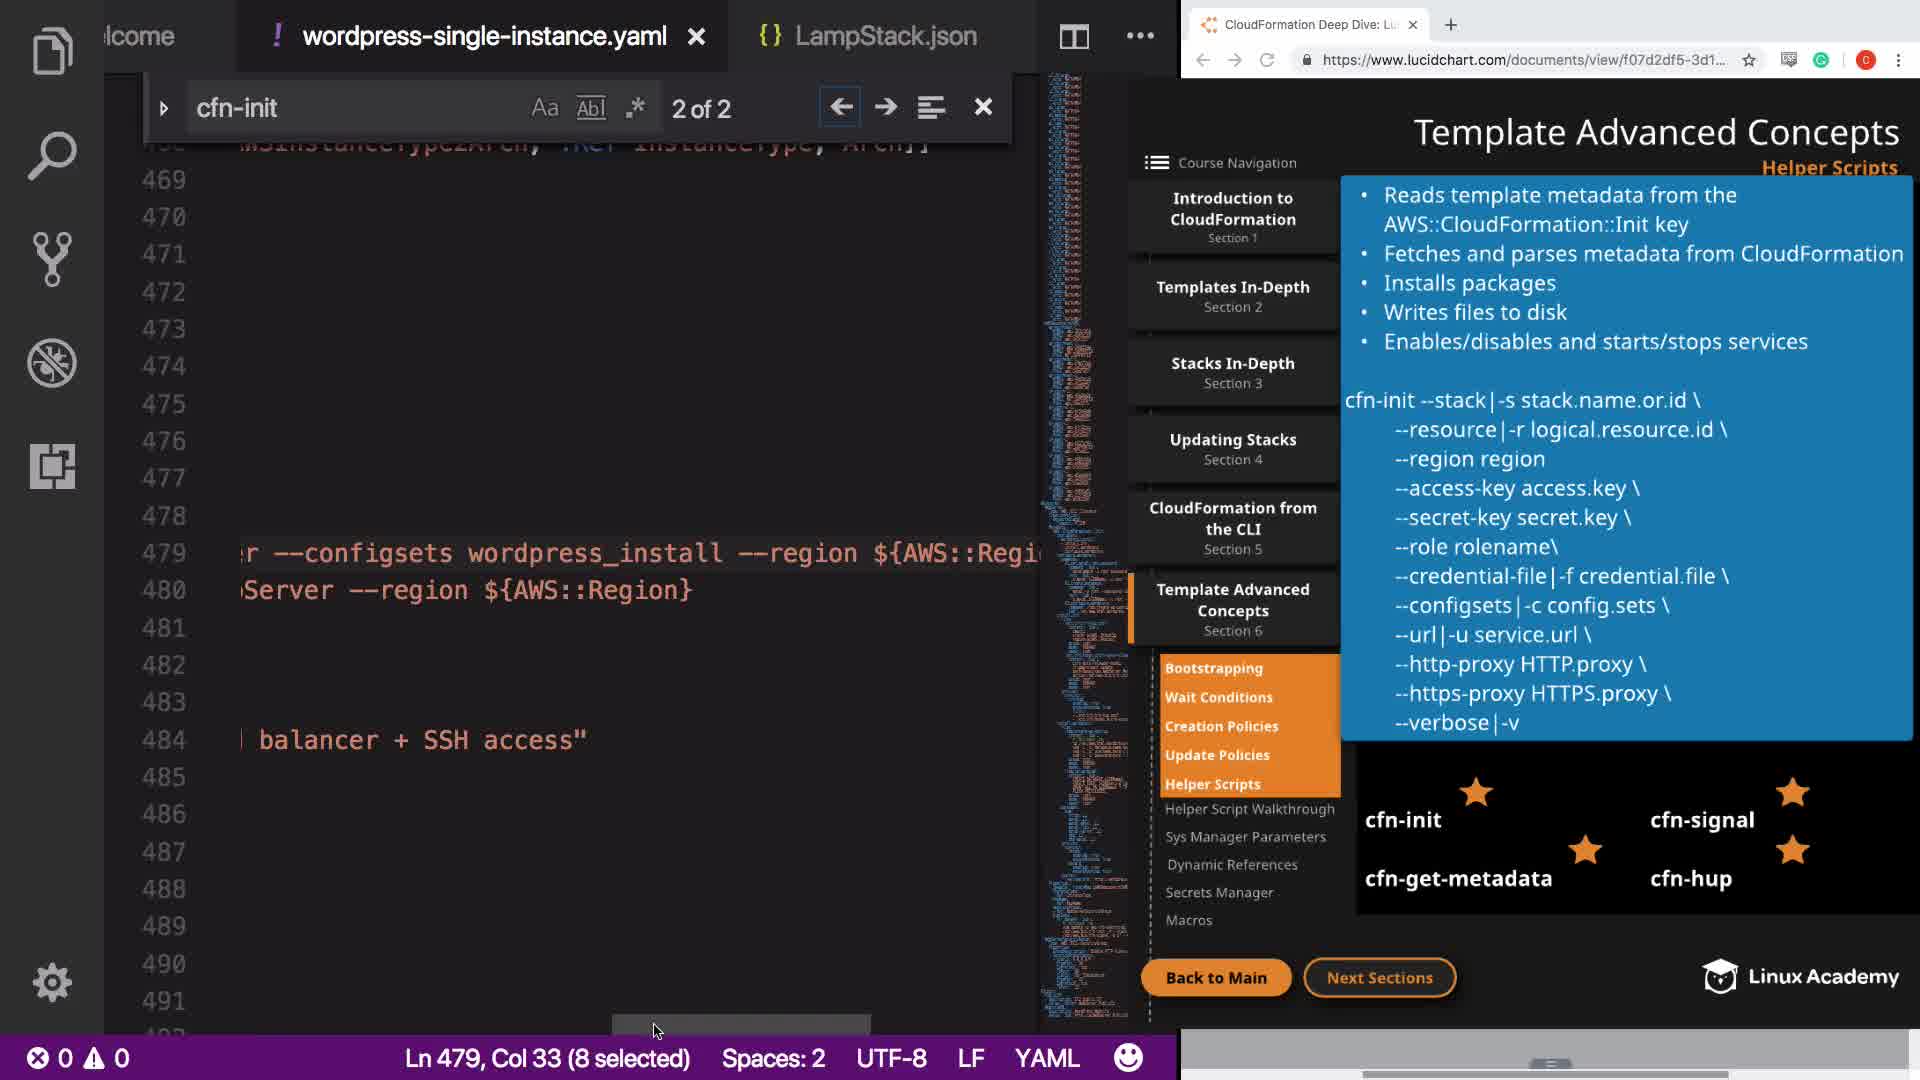
Task: Toggle Match Case option in find widget
Action: tap(545, 108)
